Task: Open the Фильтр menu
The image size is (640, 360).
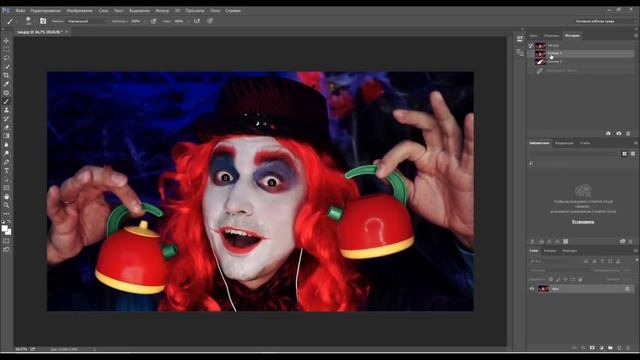Action: (162, 11)
